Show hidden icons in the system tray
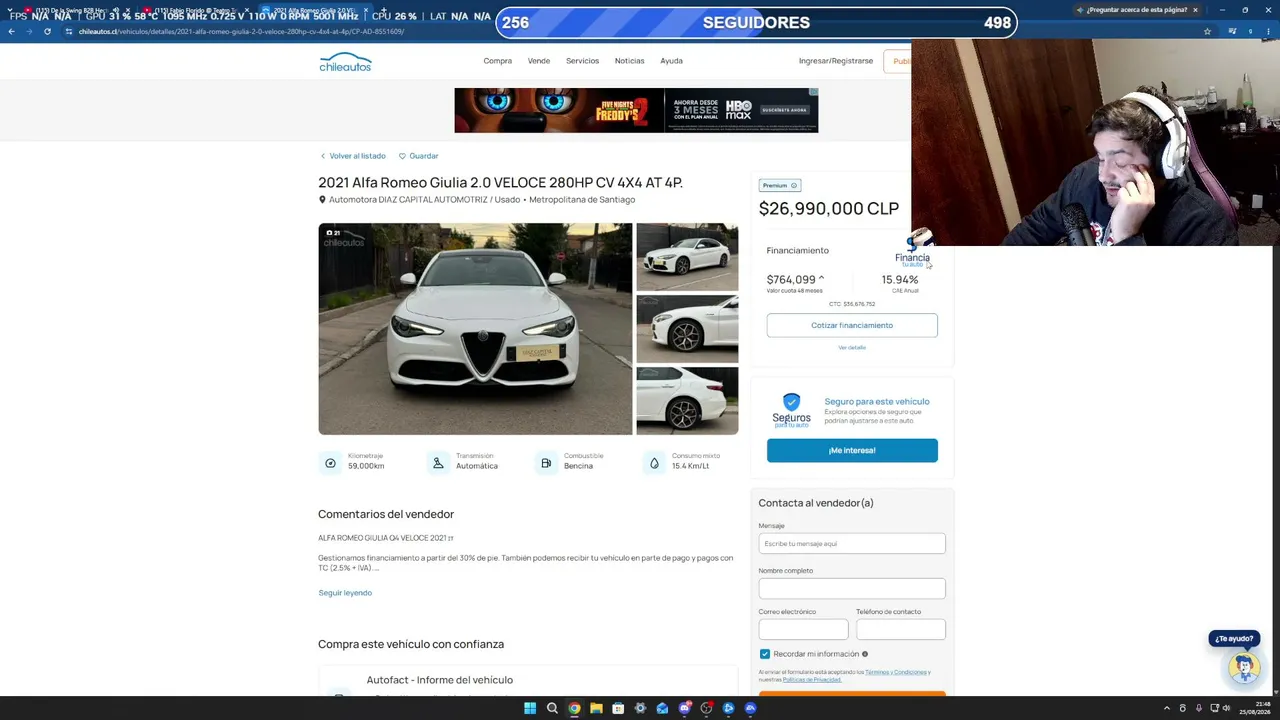 point(1168,708)
